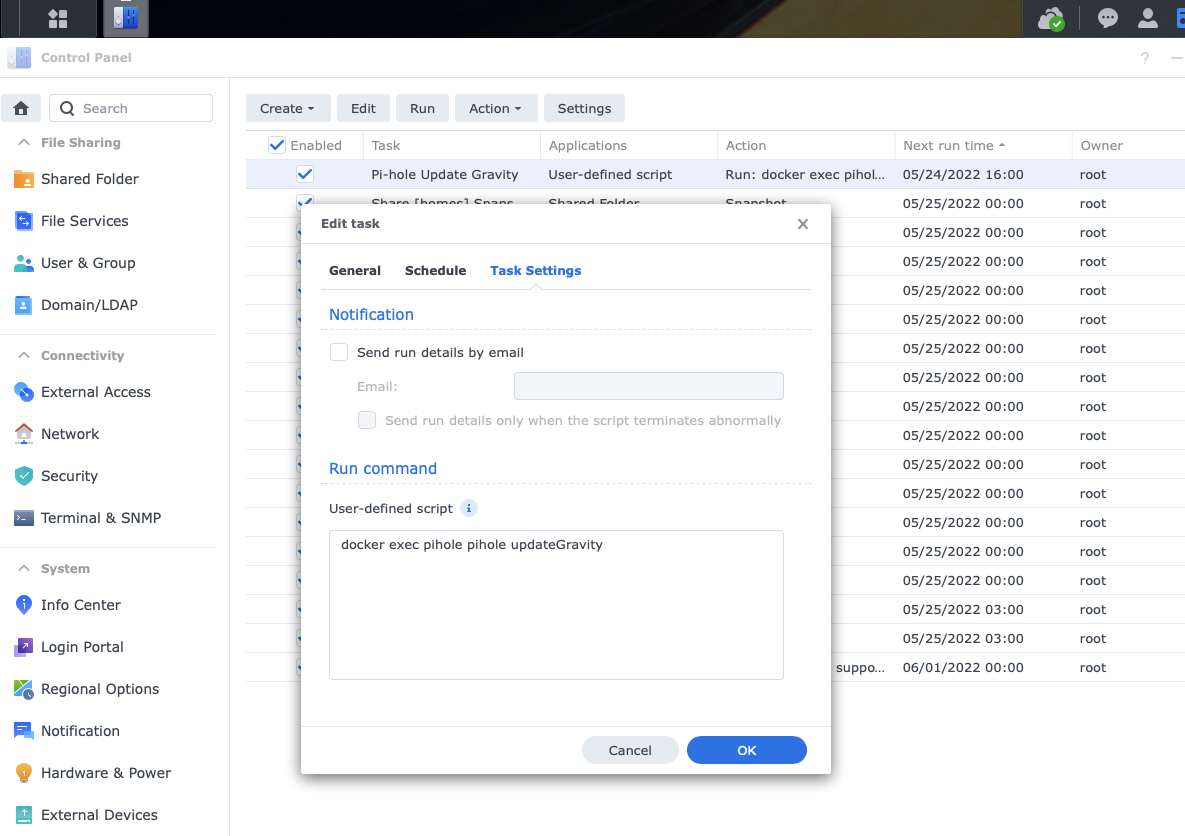Uncheck the Pi-hole Update Gravity task
This screenshot has width=1185, height=836.
[305, 174]
